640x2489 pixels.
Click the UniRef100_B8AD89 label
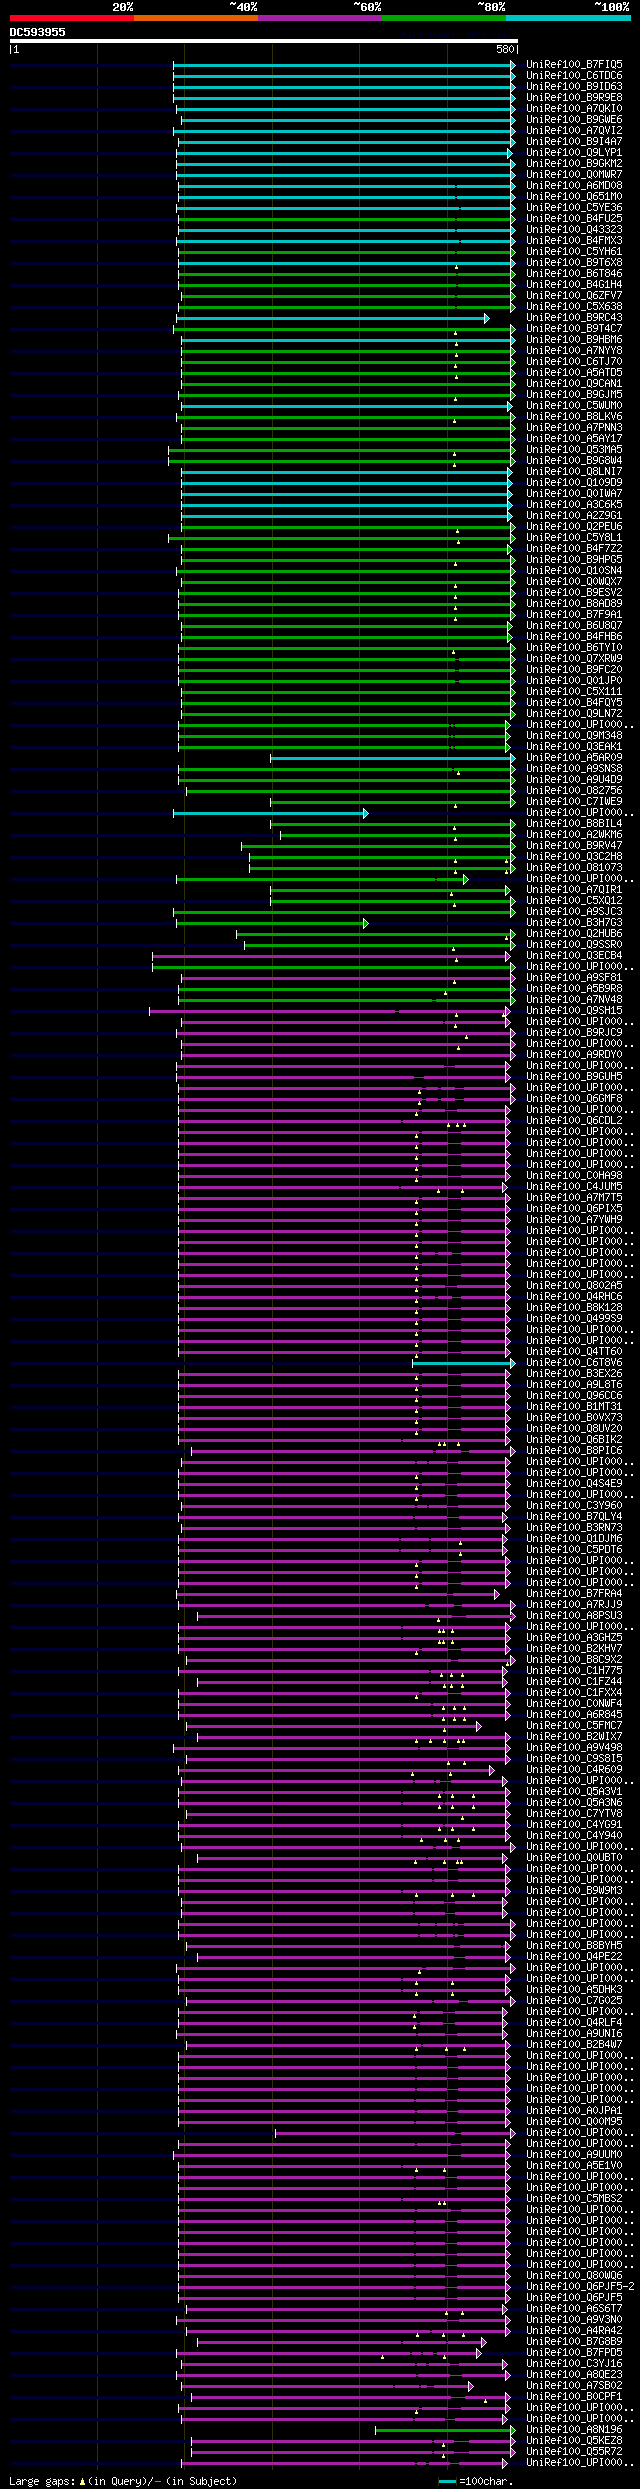click(574, 603)
